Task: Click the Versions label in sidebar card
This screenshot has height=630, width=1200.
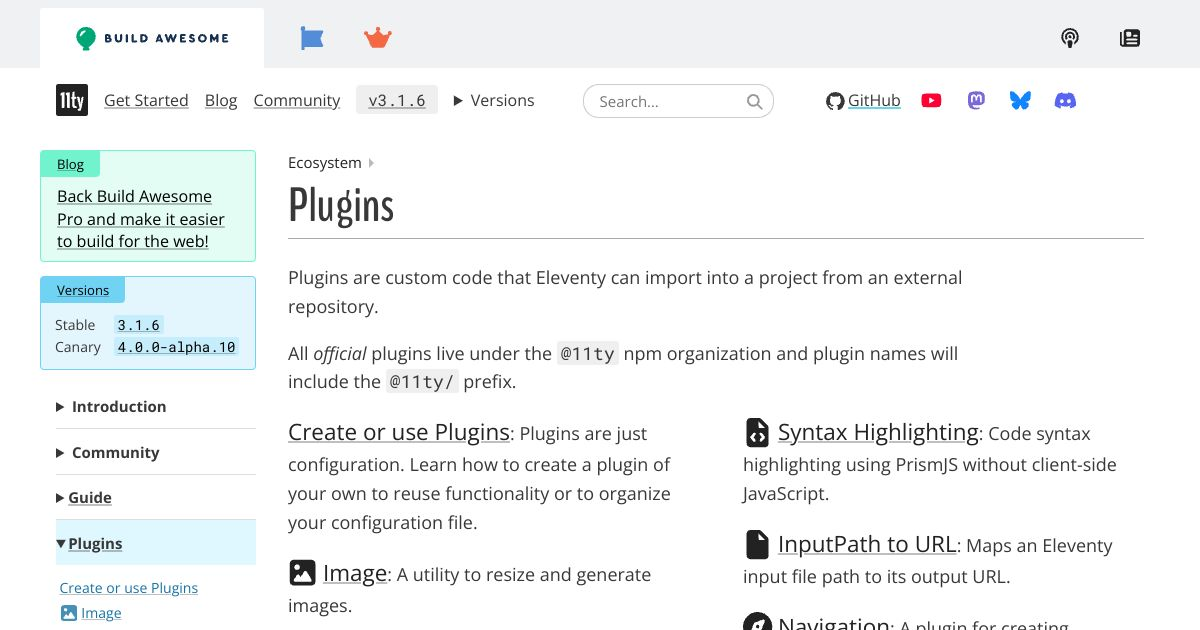Action: click(83, 290)
